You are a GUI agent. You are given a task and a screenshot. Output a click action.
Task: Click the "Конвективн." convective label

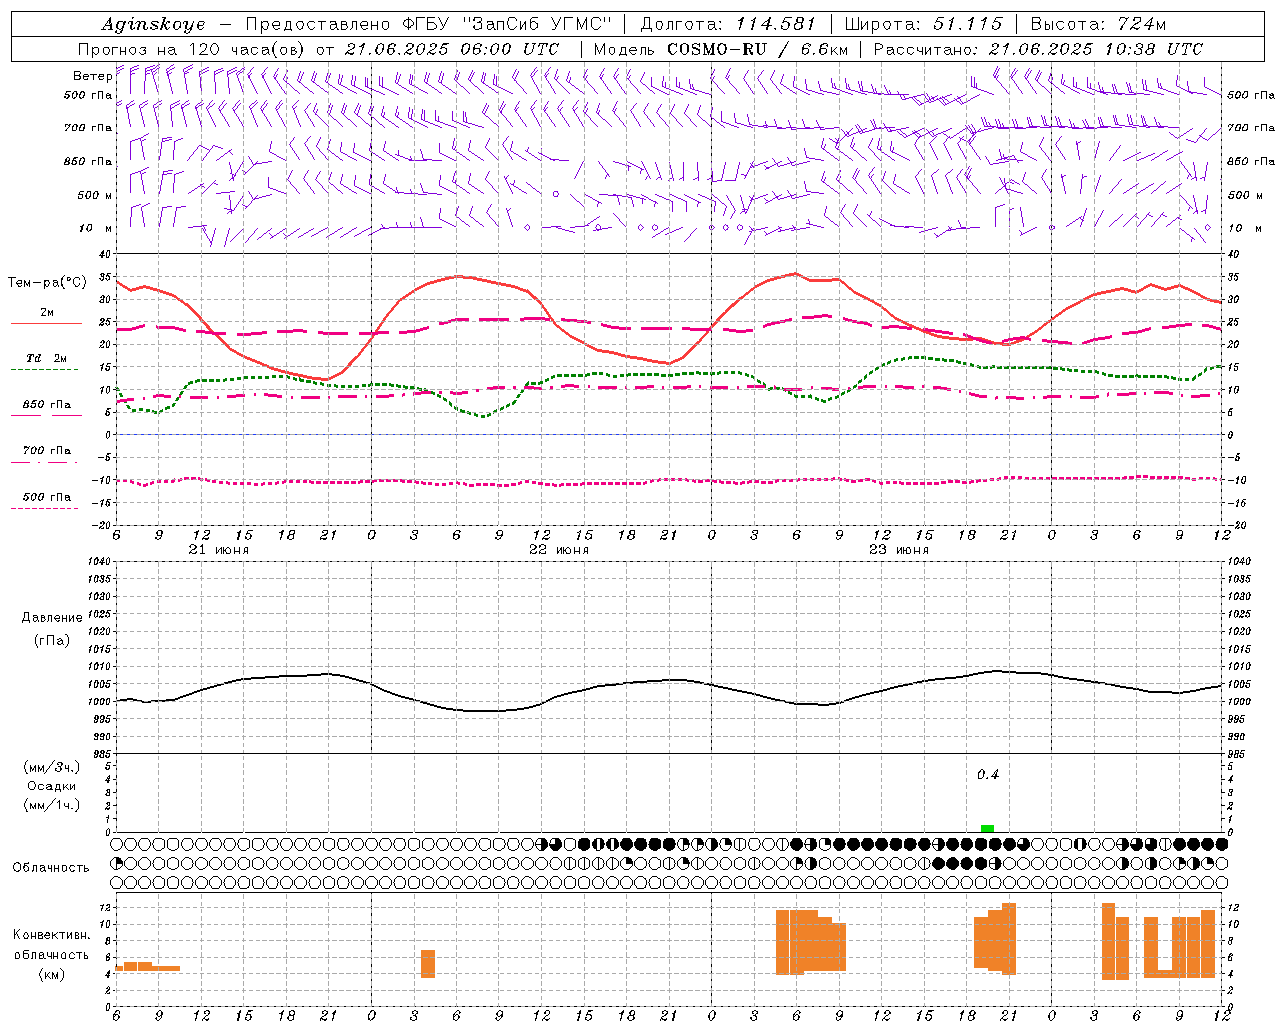click(x=52, y=935)
